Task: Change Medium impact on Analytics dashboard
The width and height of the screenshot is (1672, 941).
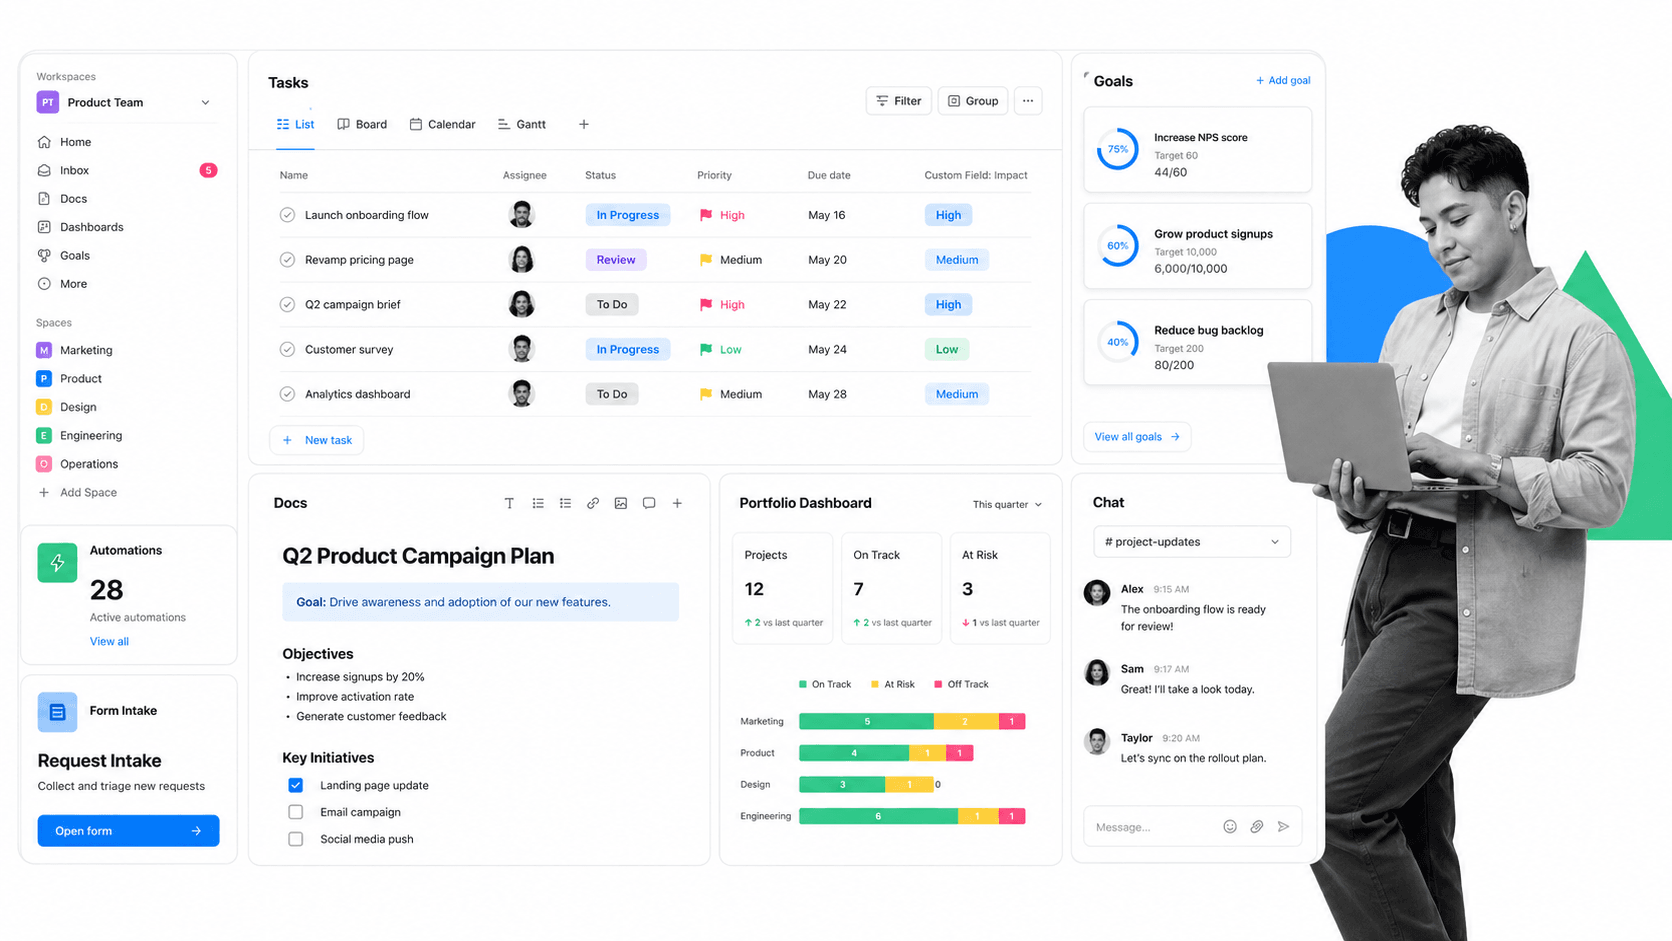Action: point(957,394)
